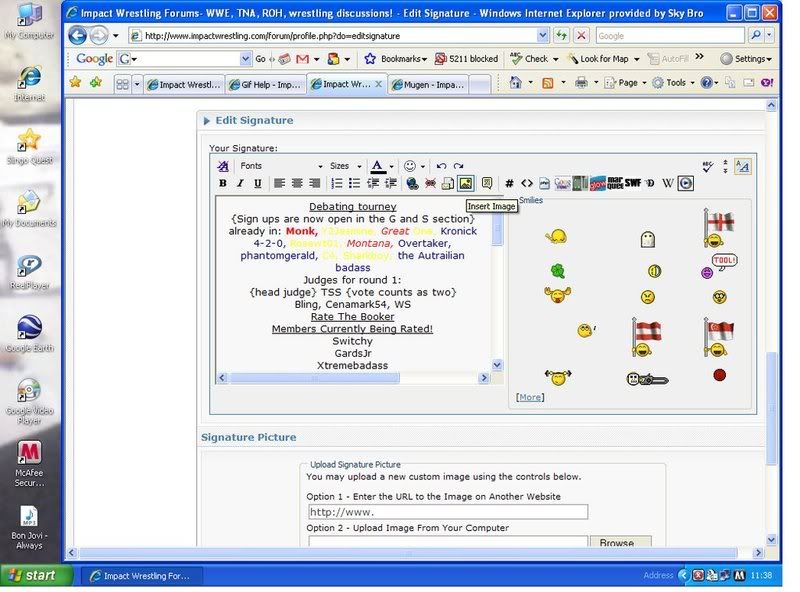800x592 pixels.
Task: Wrap selection in QUOTE tags
Action: [x=487, y=183]
